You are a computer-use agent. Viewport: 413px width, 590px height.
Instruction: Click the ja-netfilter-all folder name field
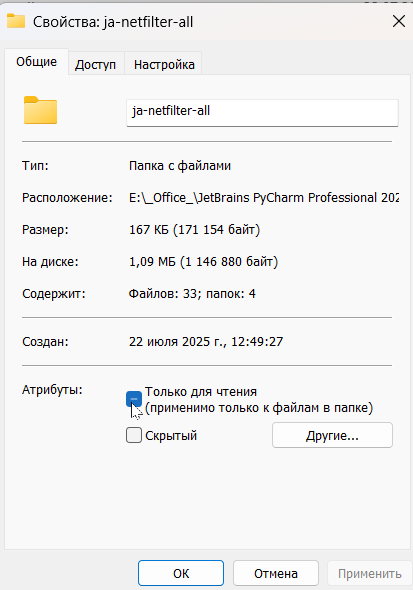(x=262, y=113)
